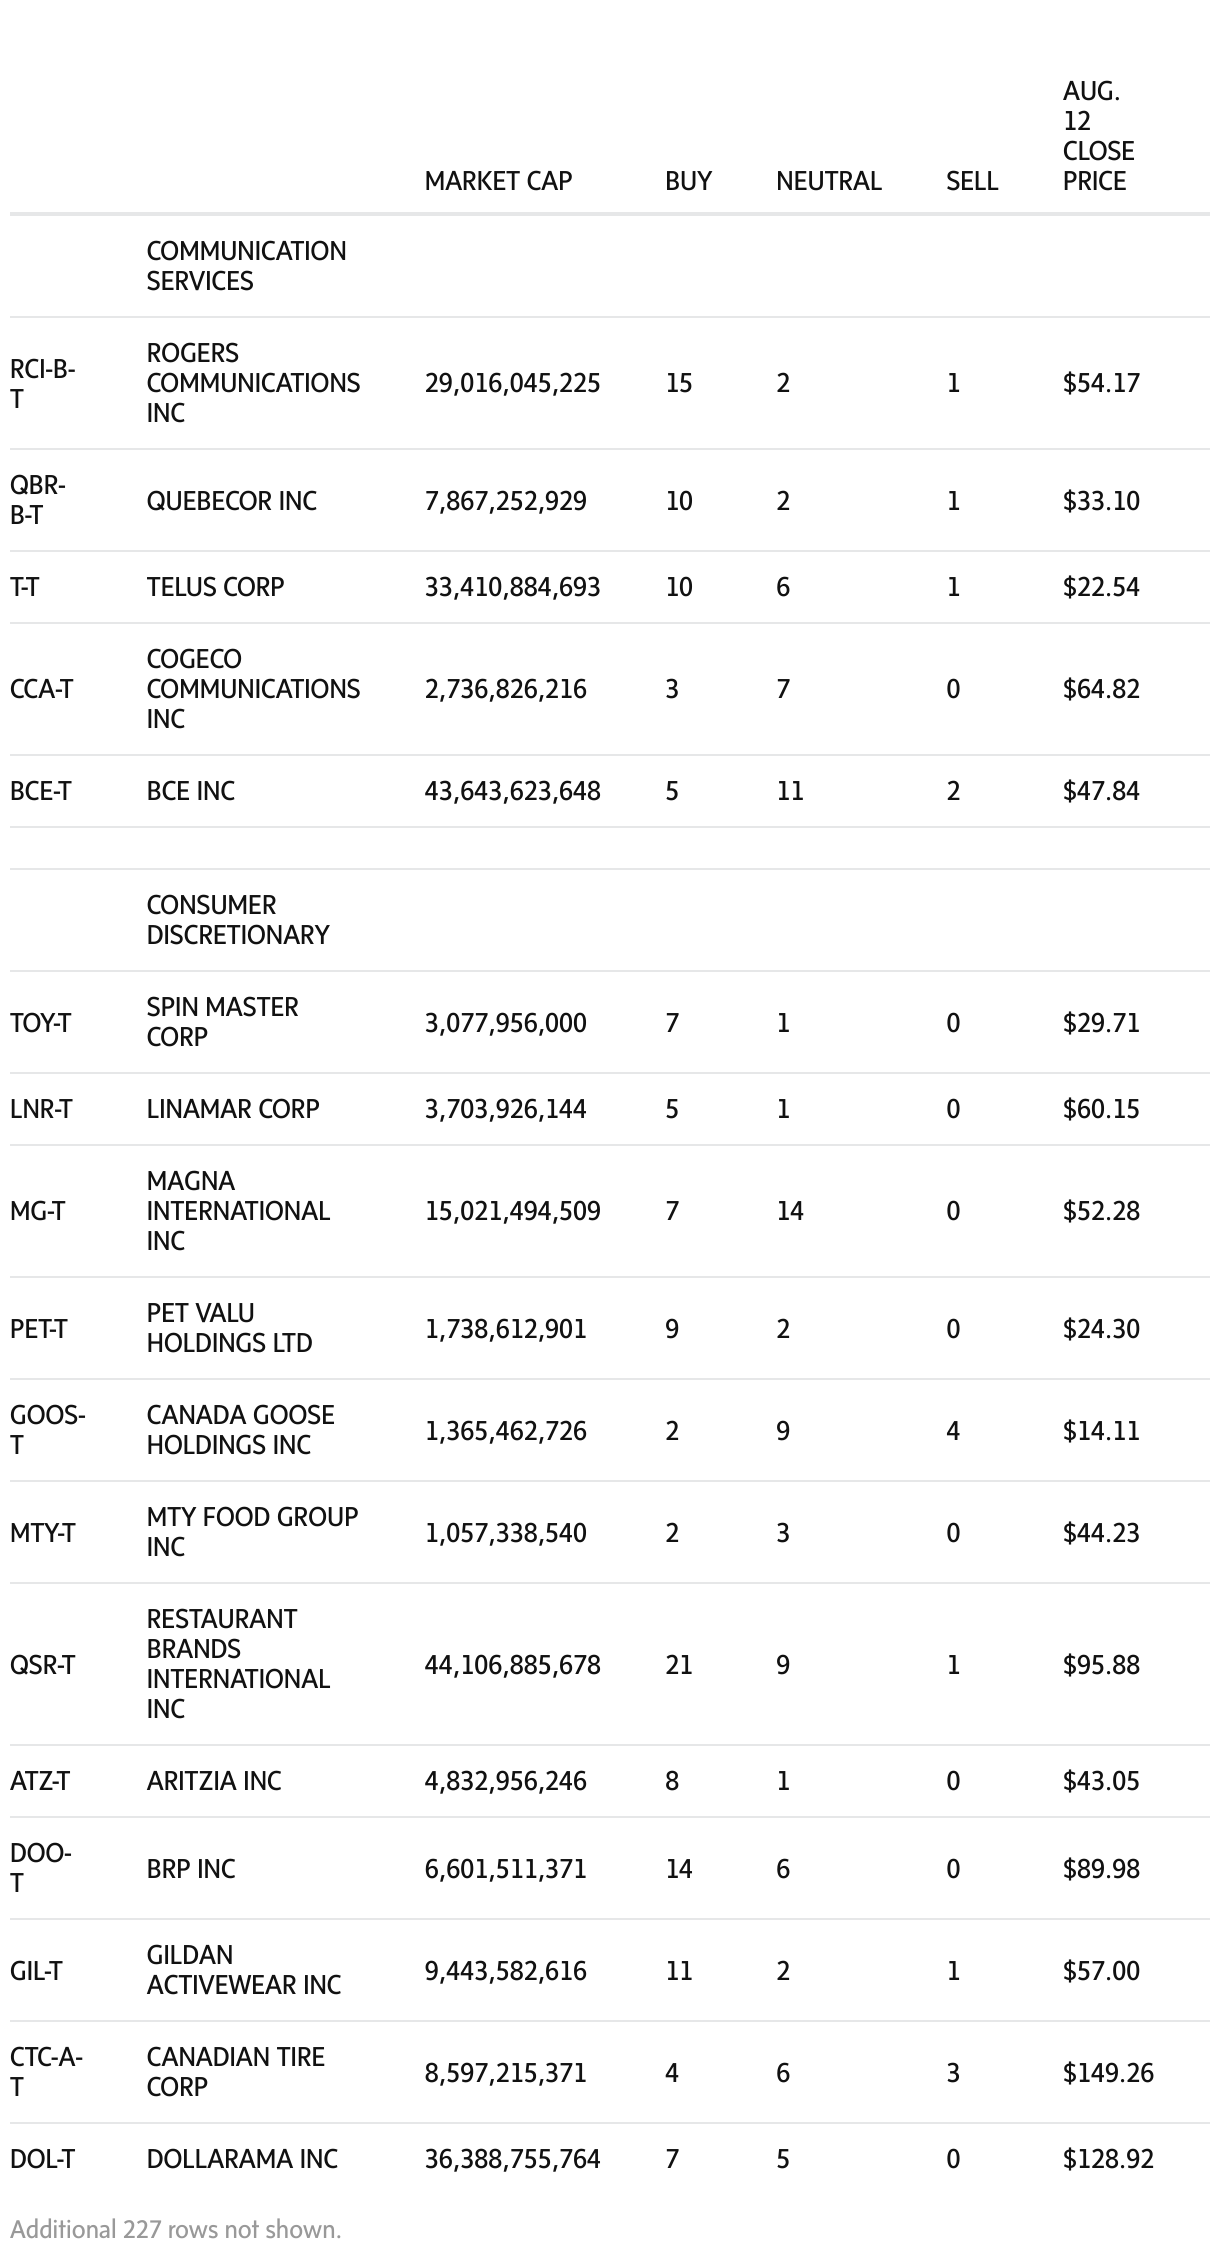1220x2254 pixels.
Task: Click the MARKET CAP column header
Action: [x=498, y=181]
